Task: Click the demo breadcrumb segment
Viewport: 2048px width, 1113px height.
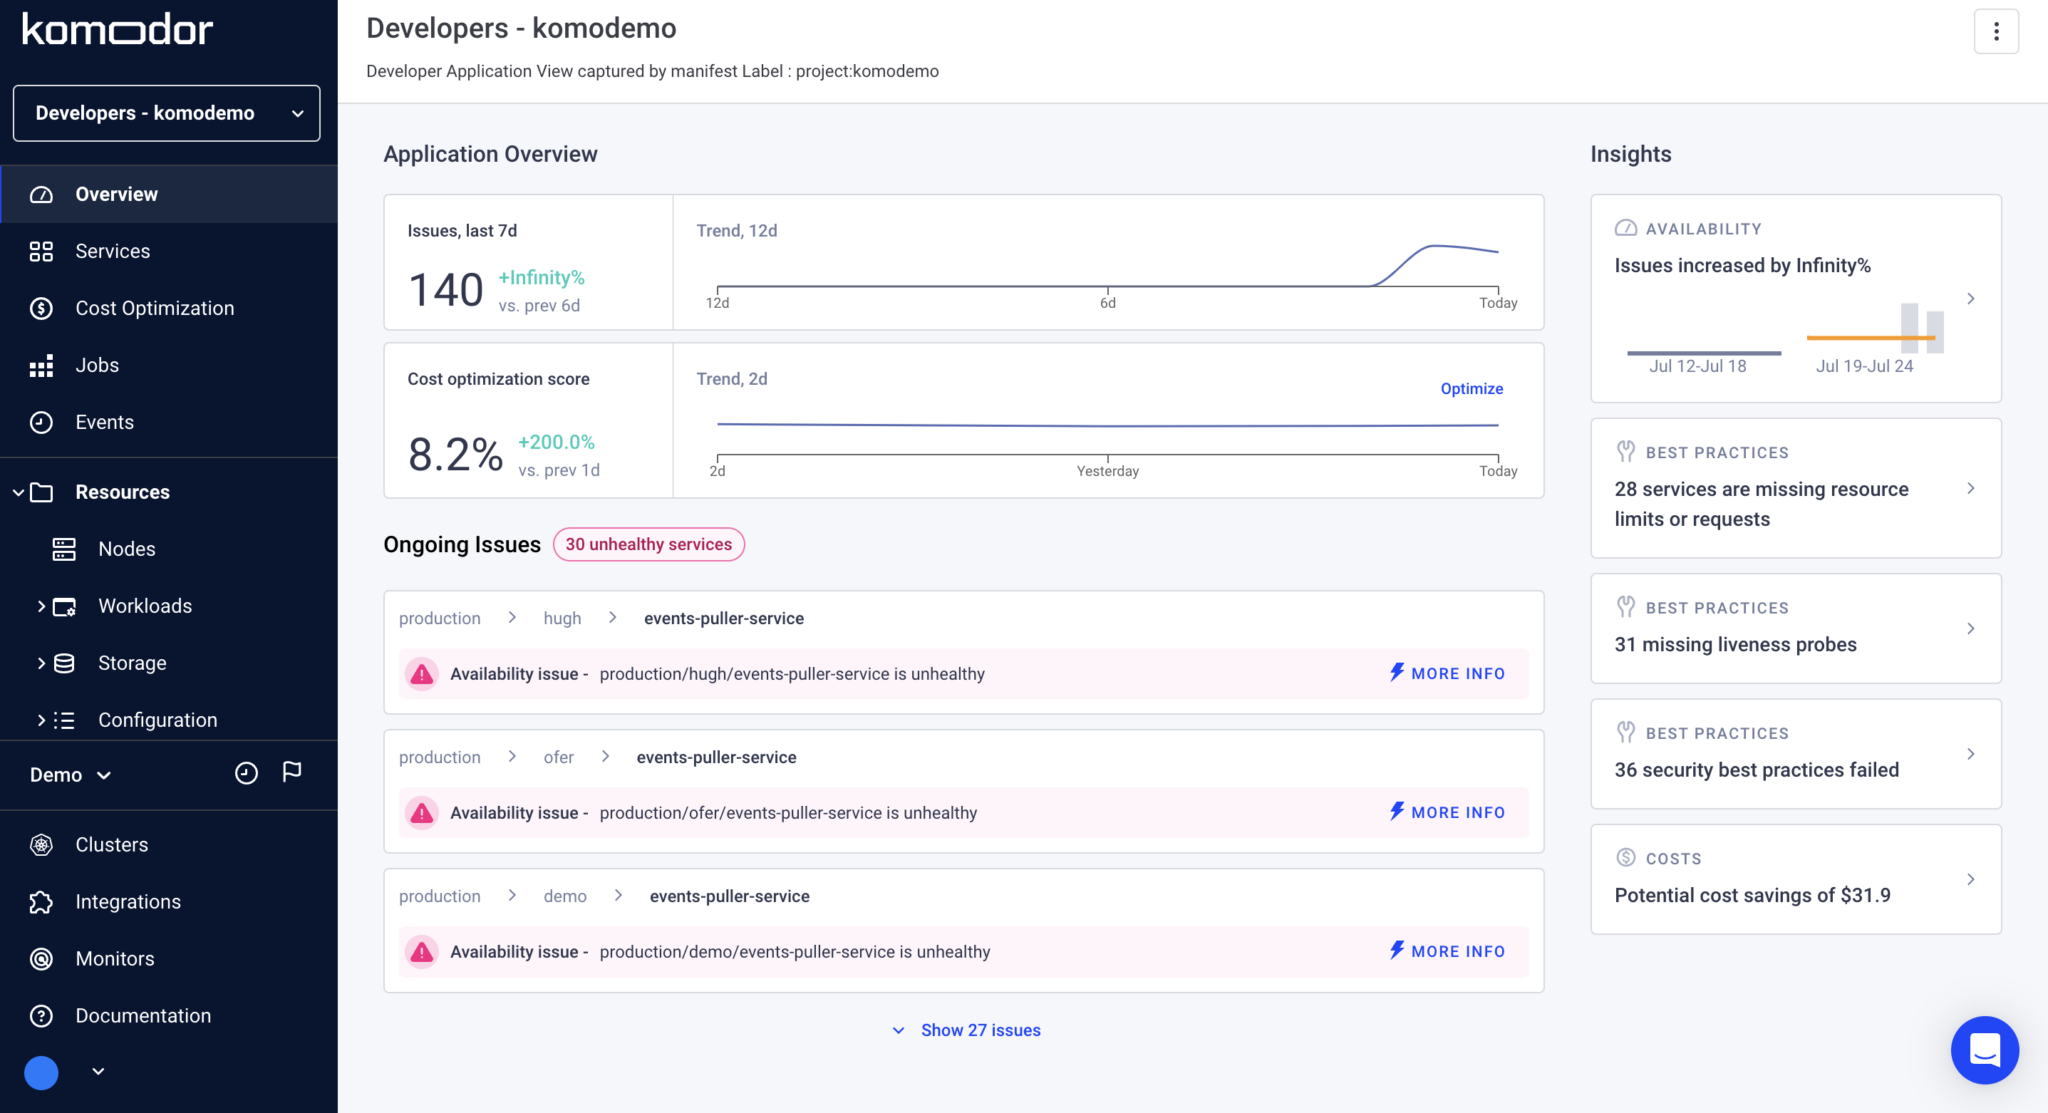Action: pos(565,896)
